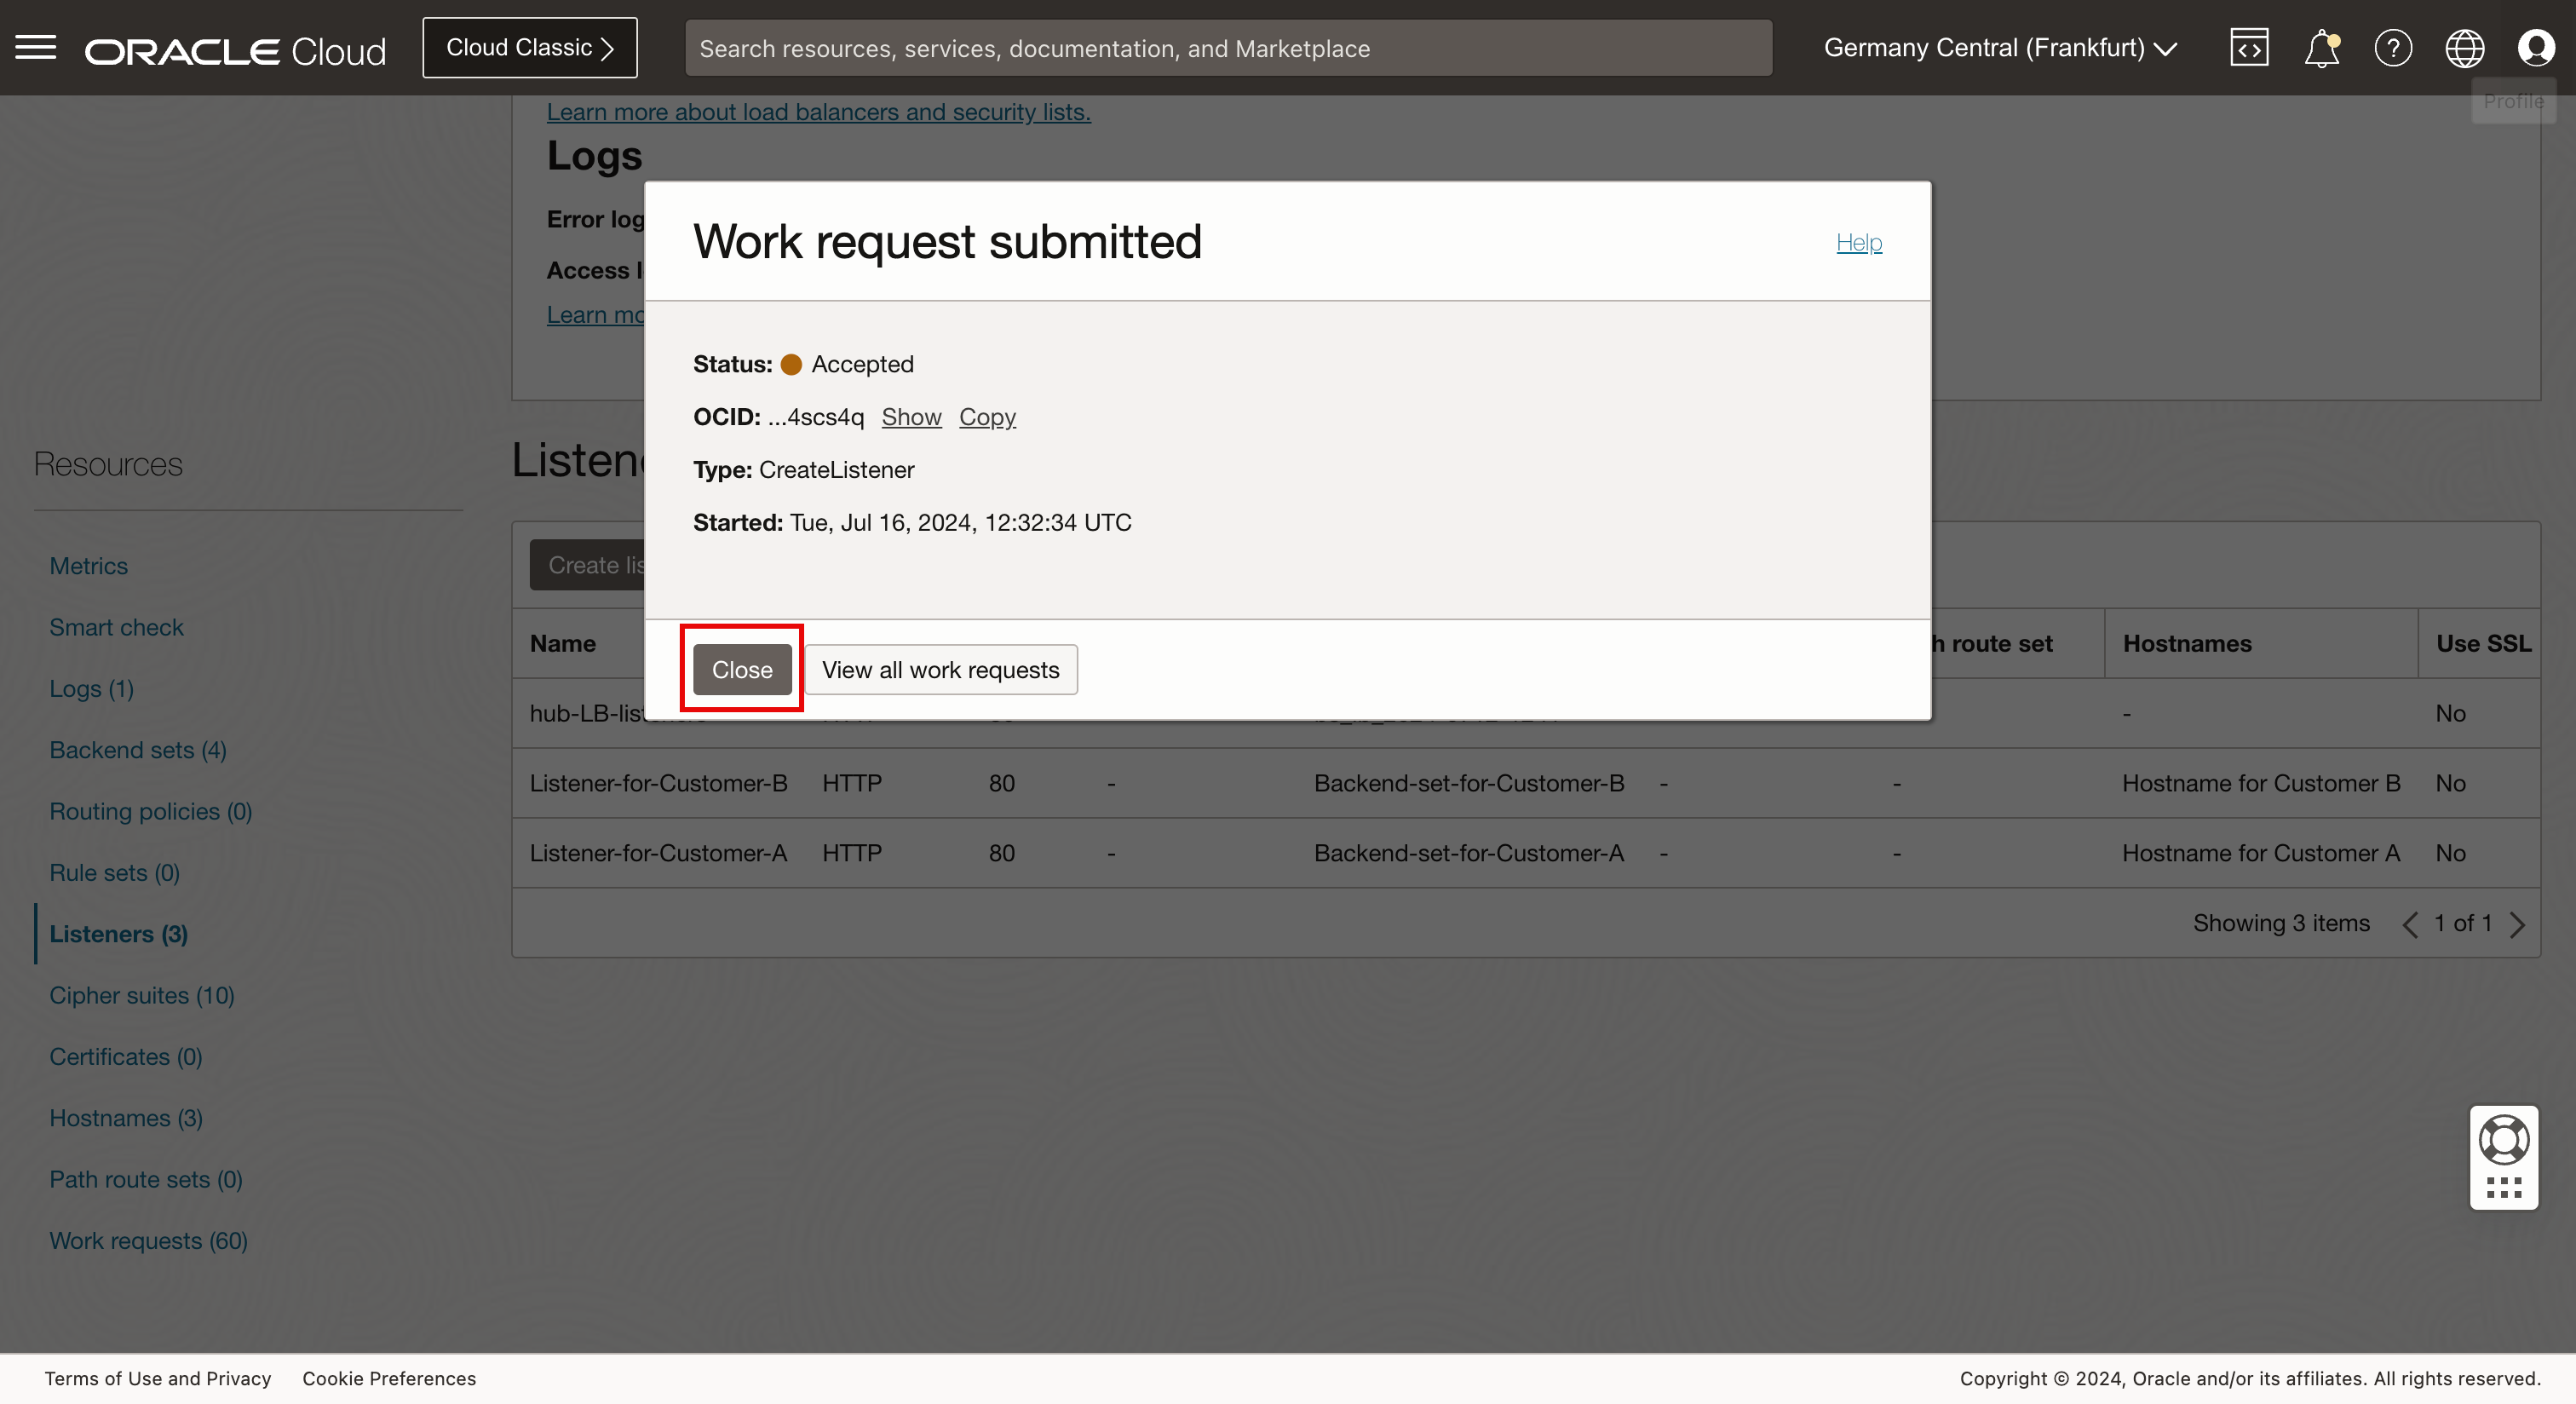Expand the Germany Central (Frankfurt) region dropdown
Image resolution: width=2576 pixels, height=1404 pixels.
click(2000, 47)
